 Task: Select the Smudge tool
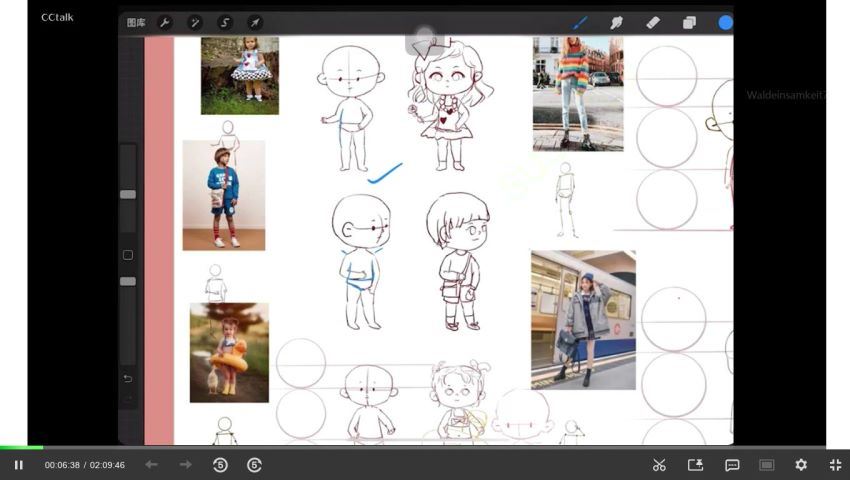(x=616, y=23)
